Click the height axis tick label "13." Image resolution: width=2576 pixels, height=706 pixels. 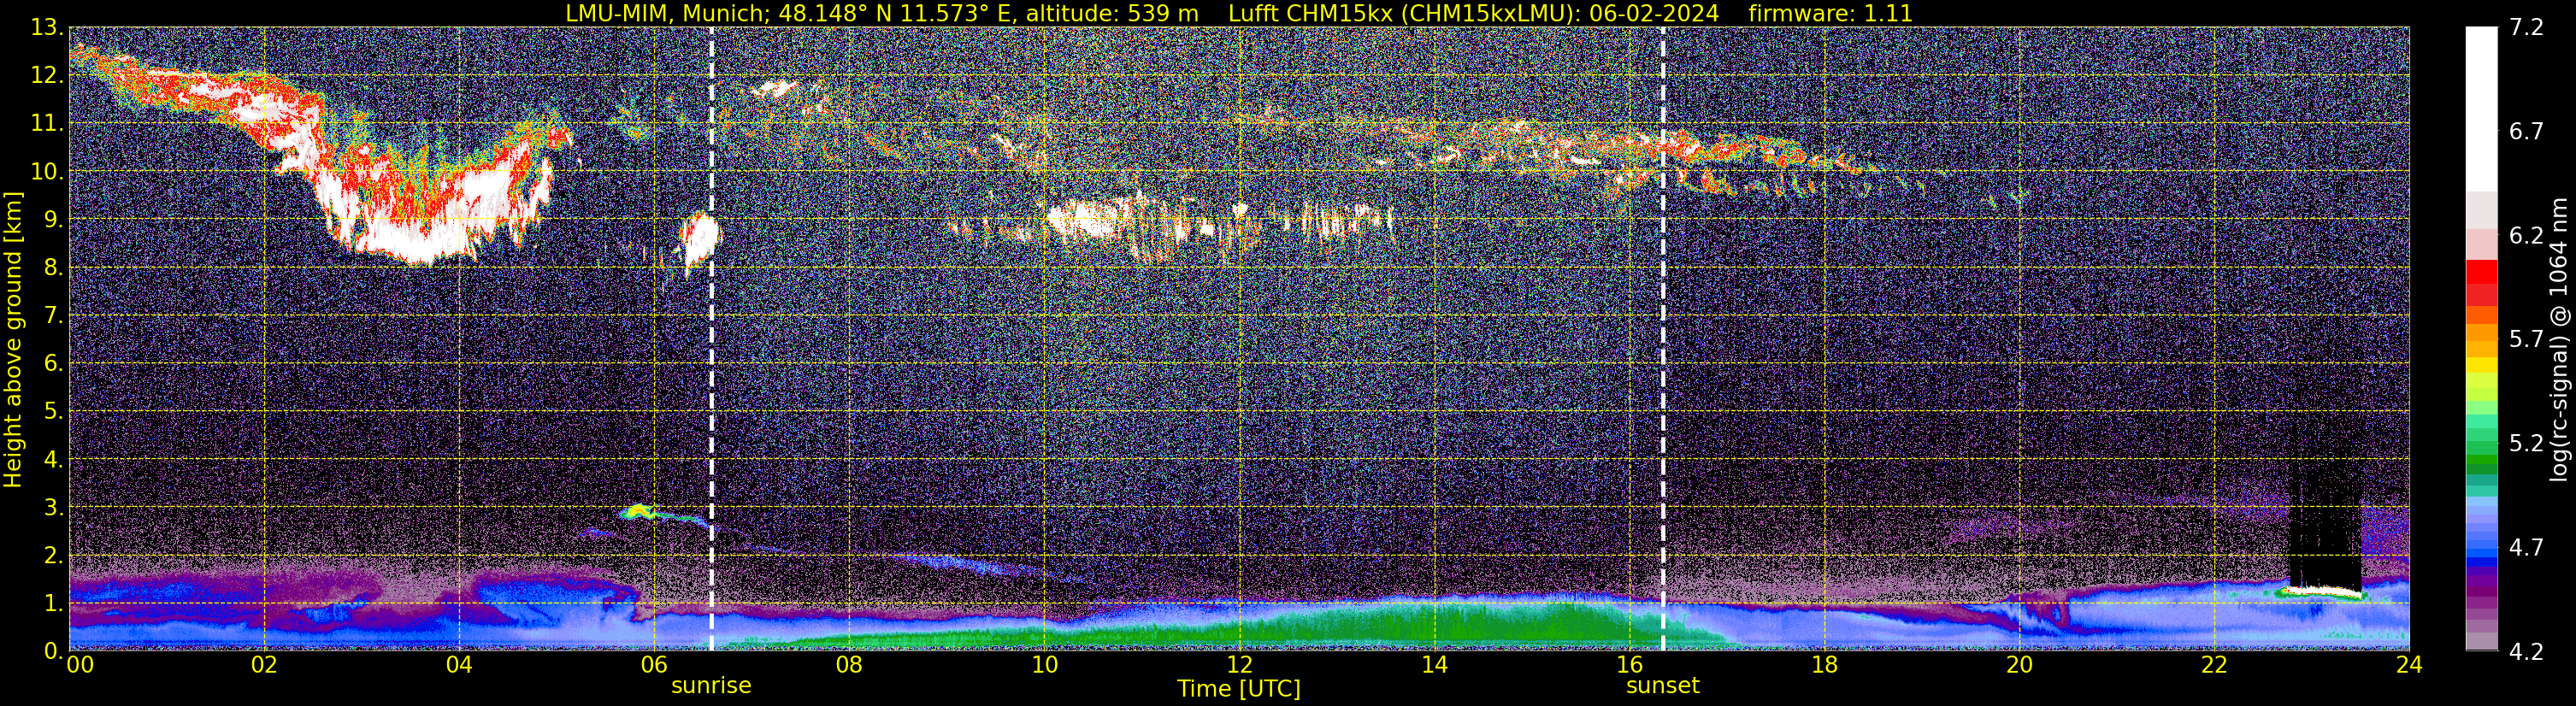47,28
